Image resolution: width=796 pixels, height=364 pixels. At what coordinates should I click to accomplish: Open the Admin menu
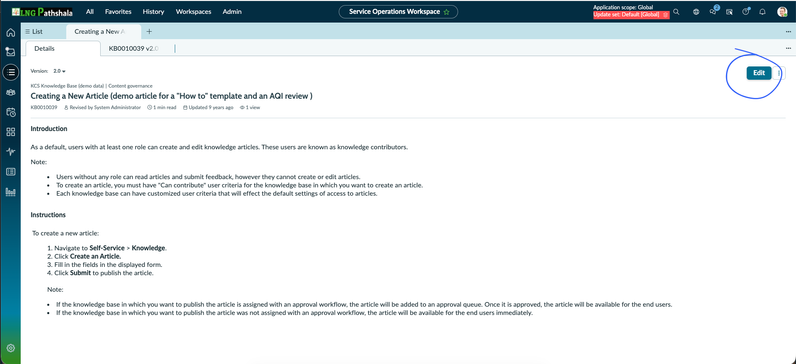pyautogui.click(x=232, y=12)
